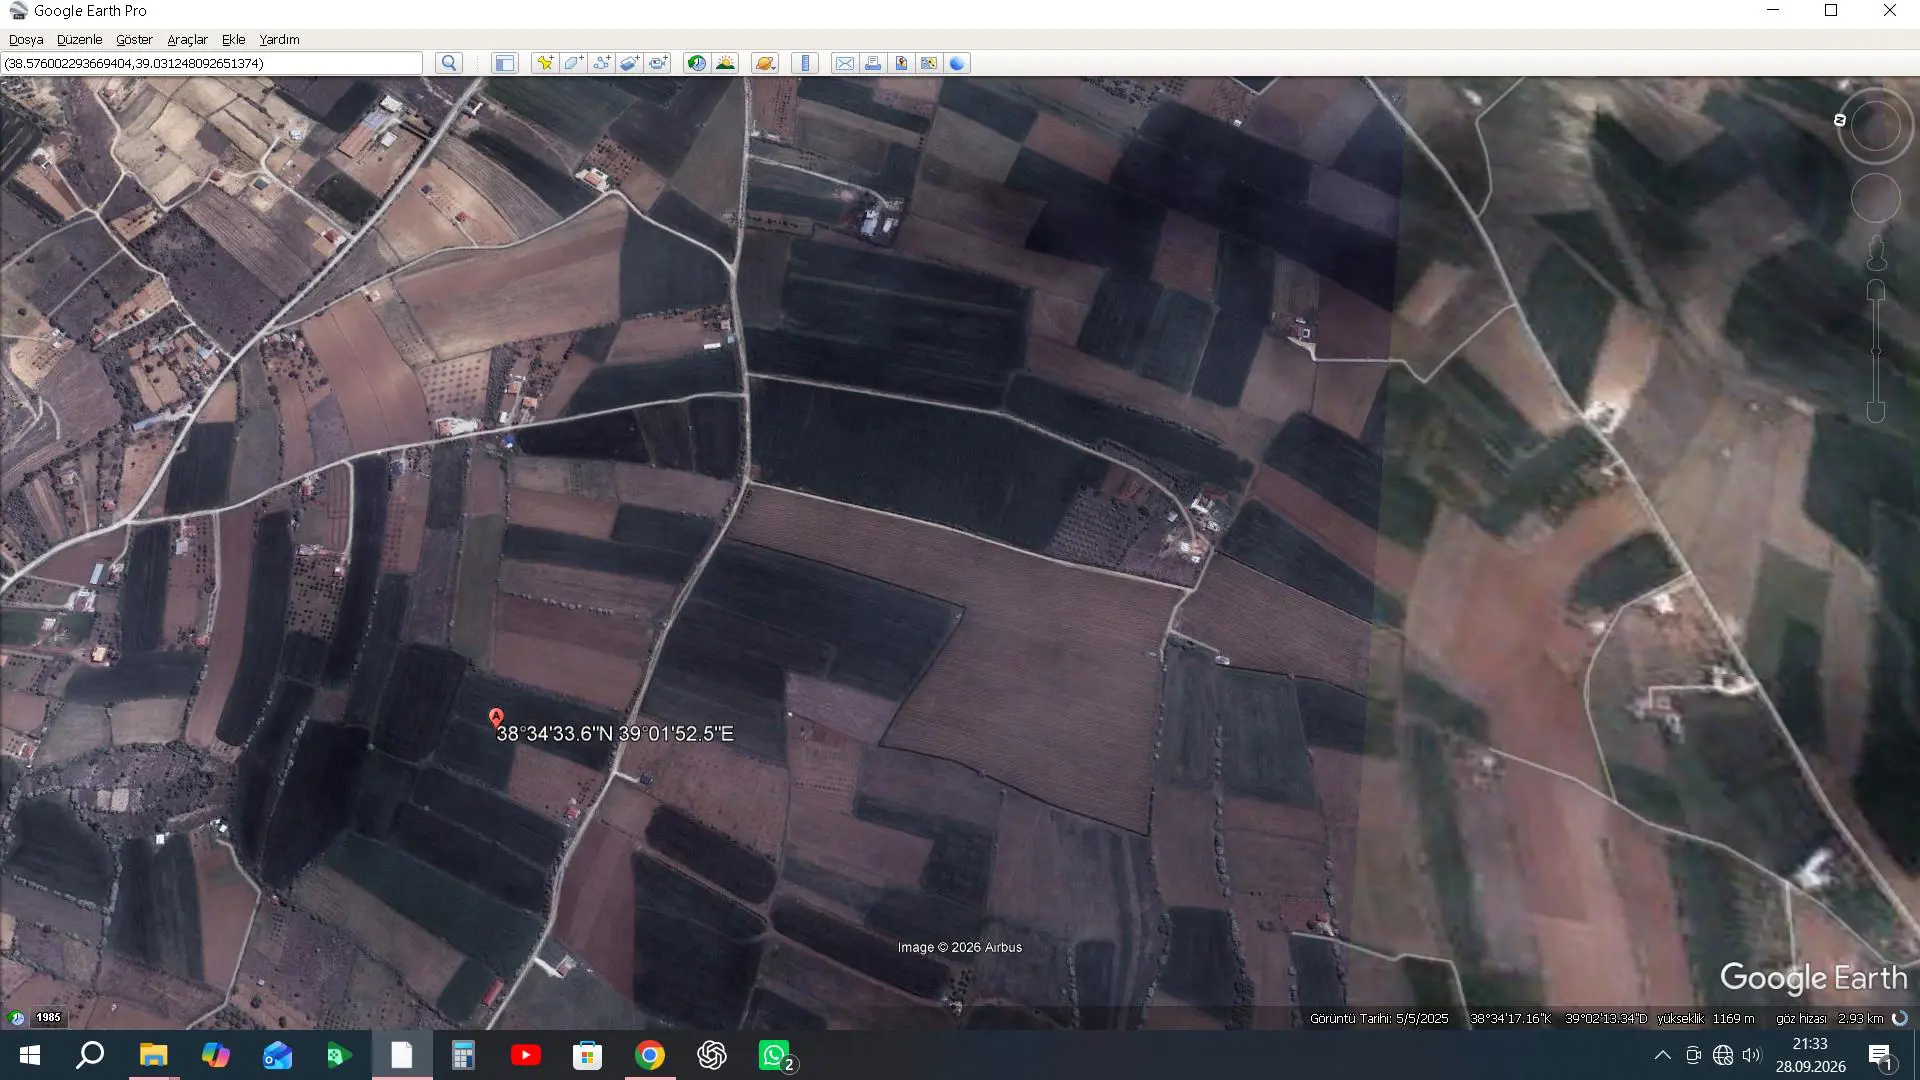This screenshot has width=1920, height=1080.
Task: Print the current view
Action: point(873,63)
